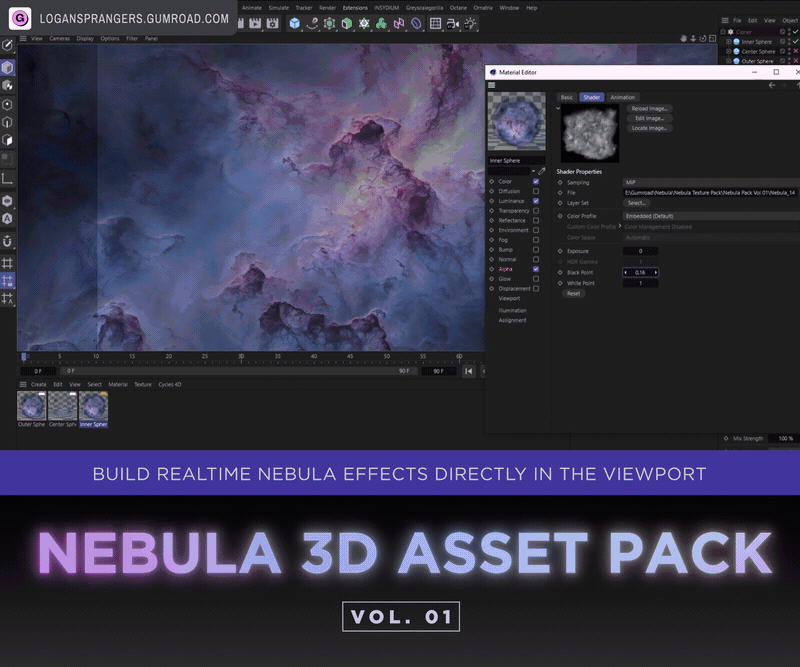Screen dimensions: 800x667
Task: Click the Material Editor back arrow
Action: coord(772,85)
